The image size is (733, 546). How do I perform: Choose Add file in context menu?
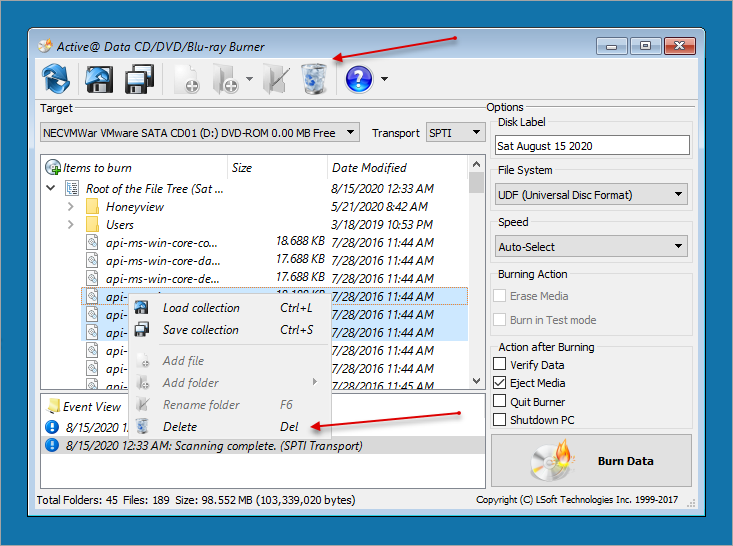(x=230, y=360)
